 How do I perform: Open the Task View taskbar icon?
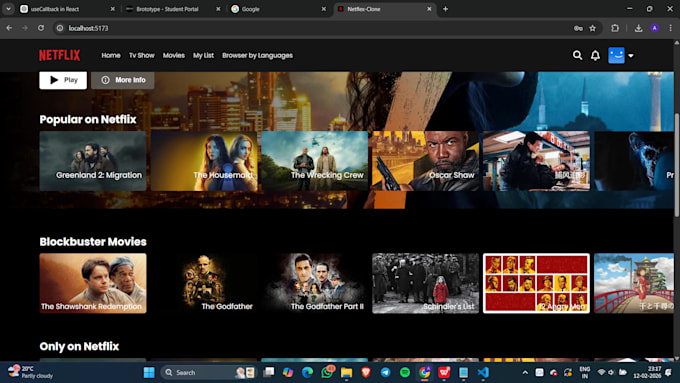click(x=269, y=373)
